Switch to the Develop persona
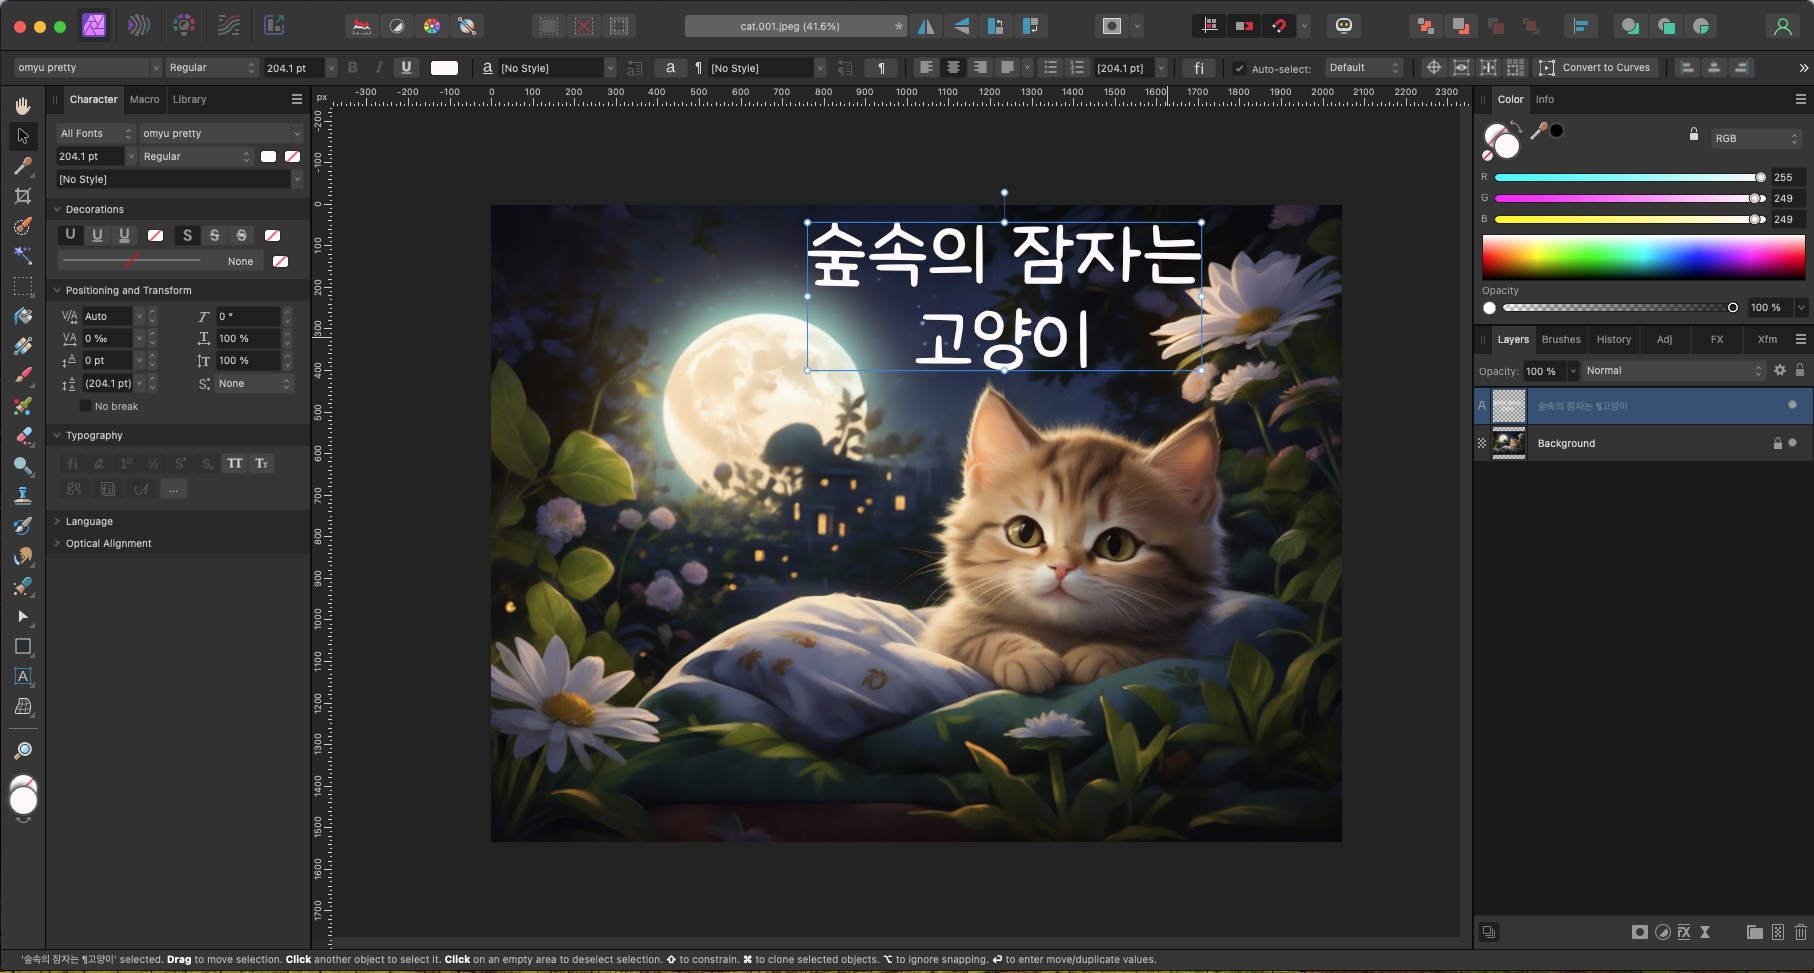Viewport: 1814px width, 973px height. [x=184, y=26]
